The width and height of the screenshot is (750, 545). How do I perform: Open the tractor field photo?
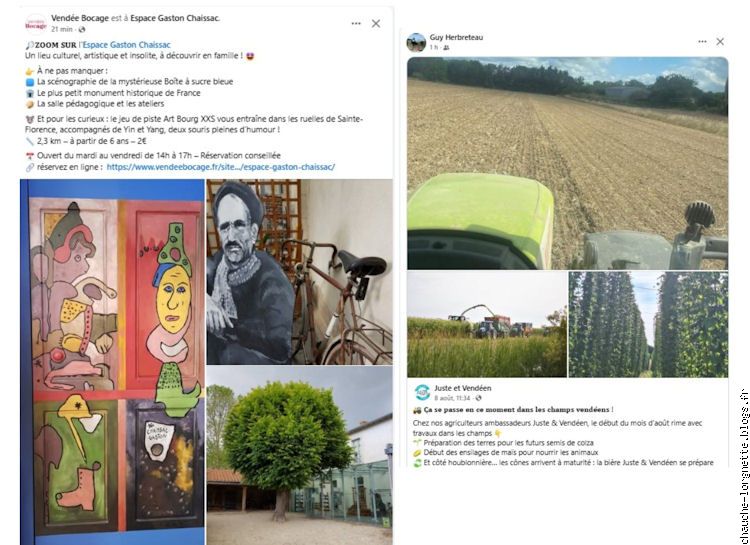coord(568,163)
